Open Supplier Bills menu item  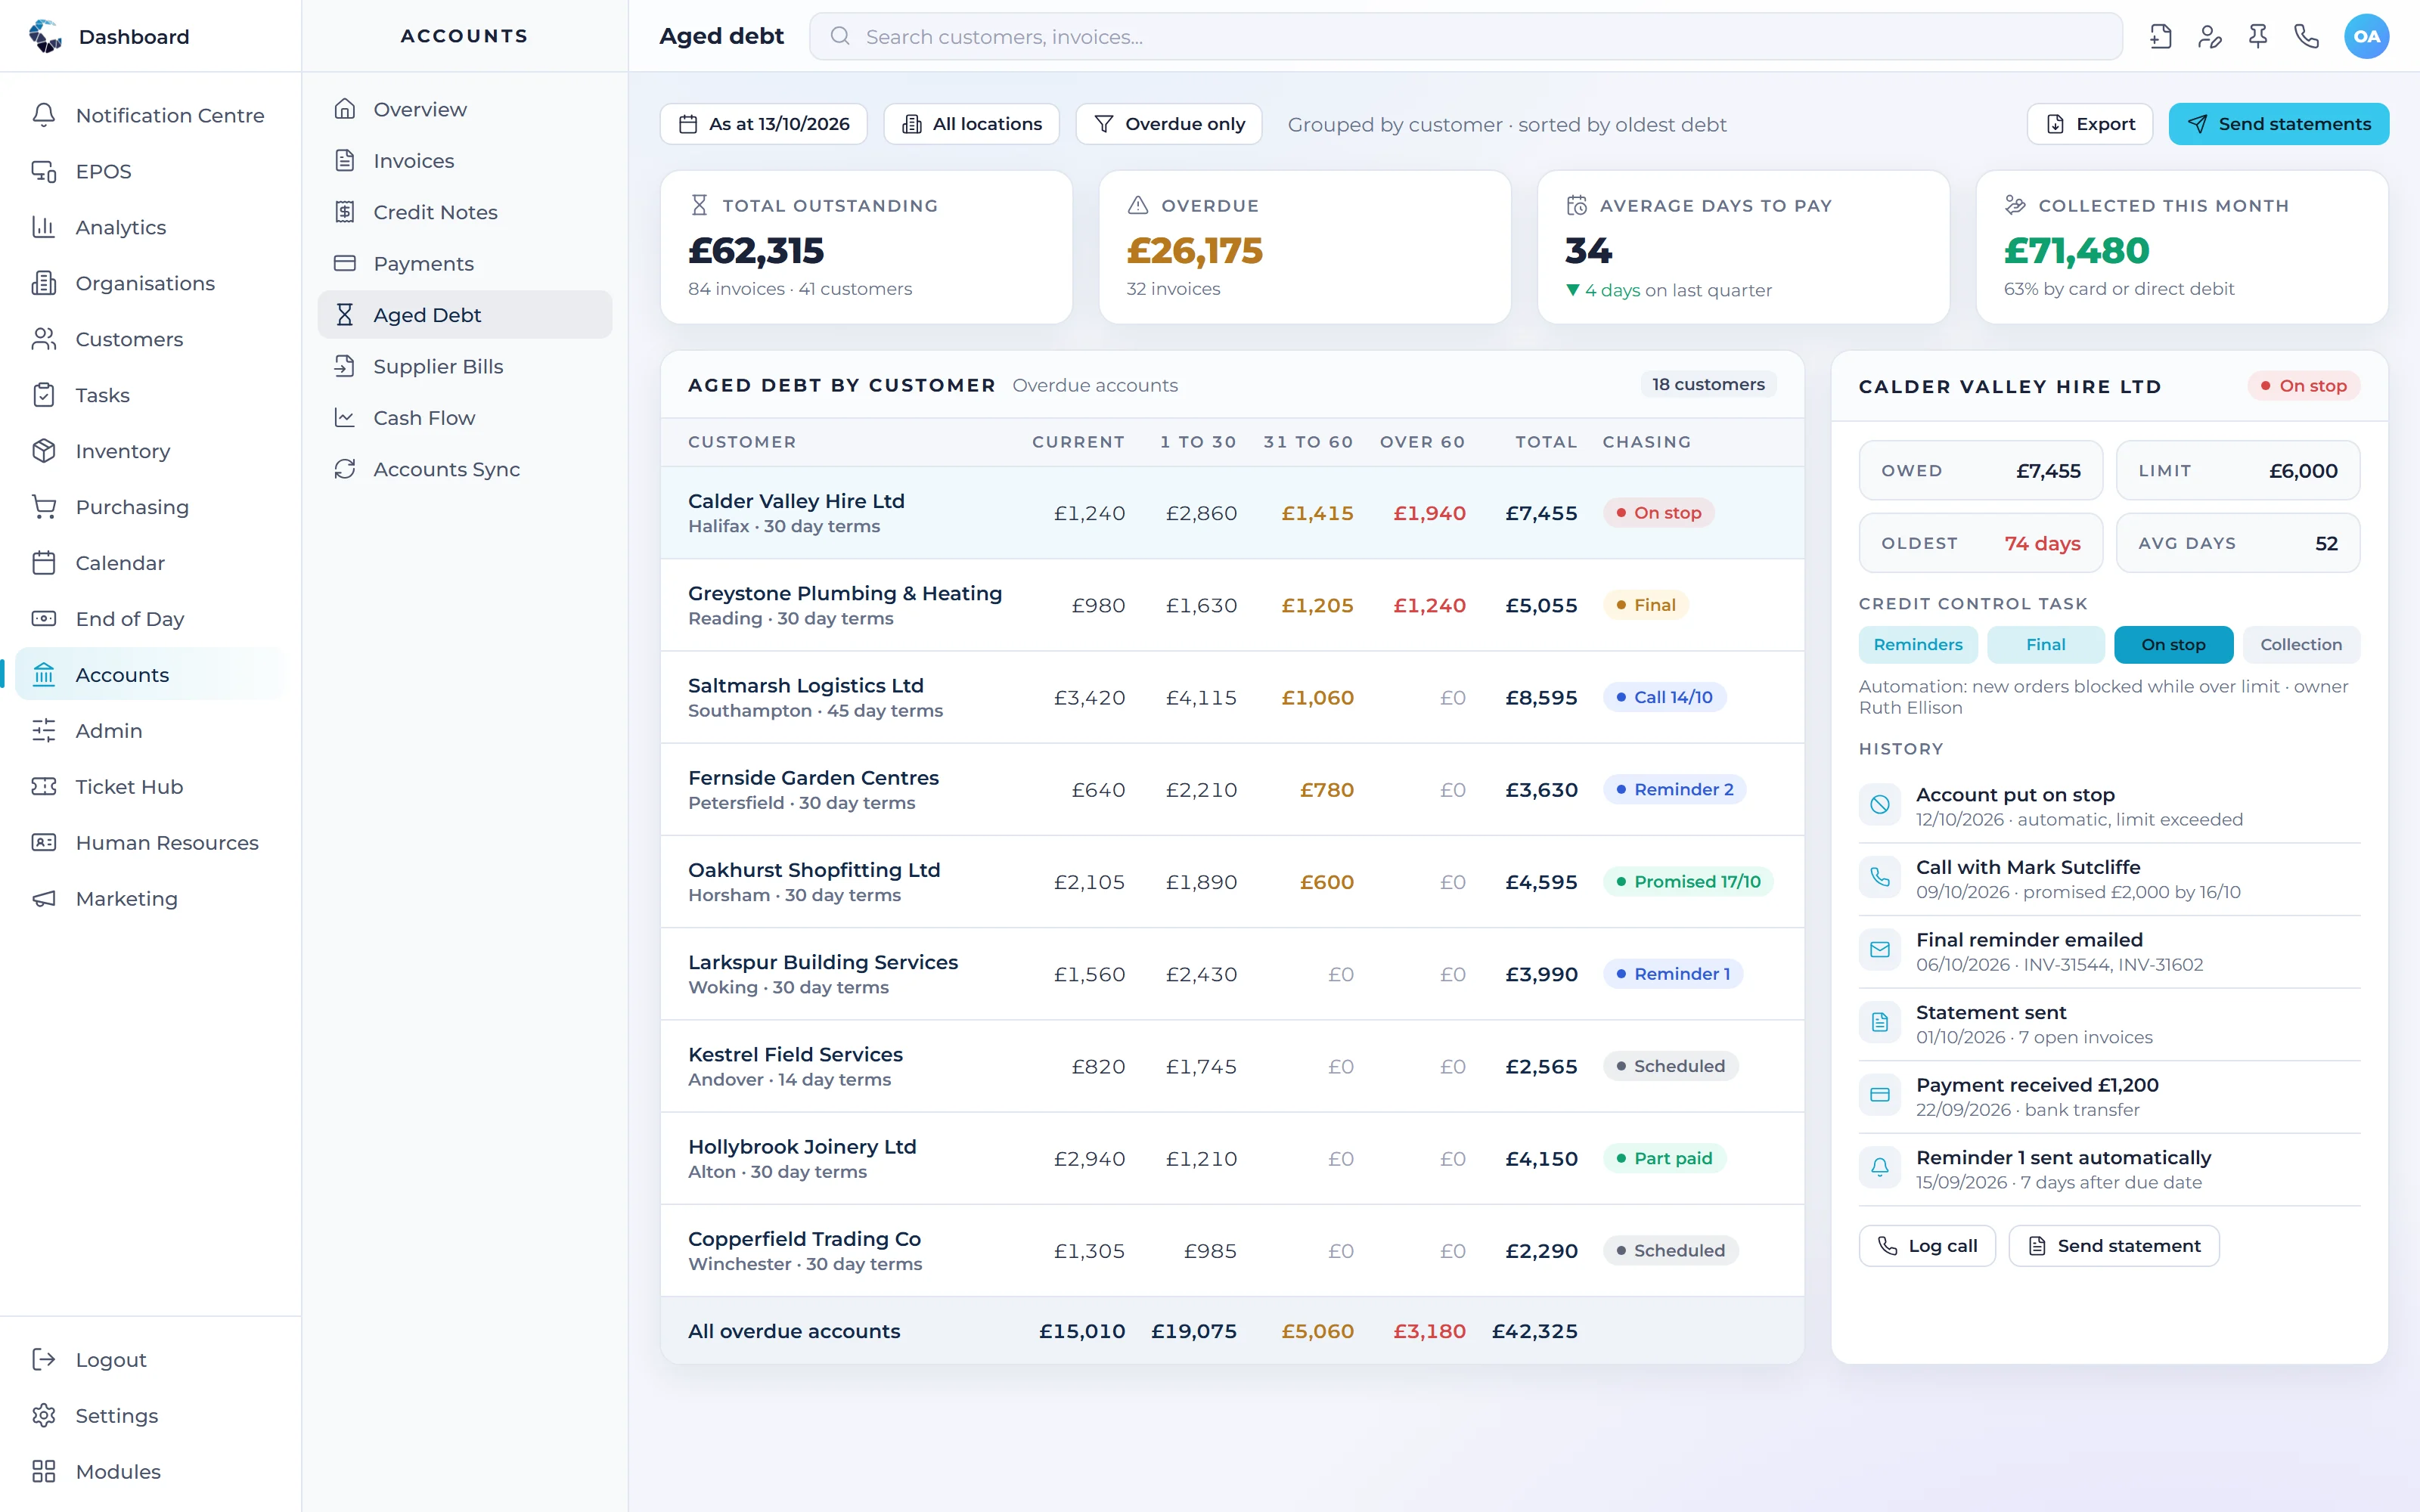[465, 366]
